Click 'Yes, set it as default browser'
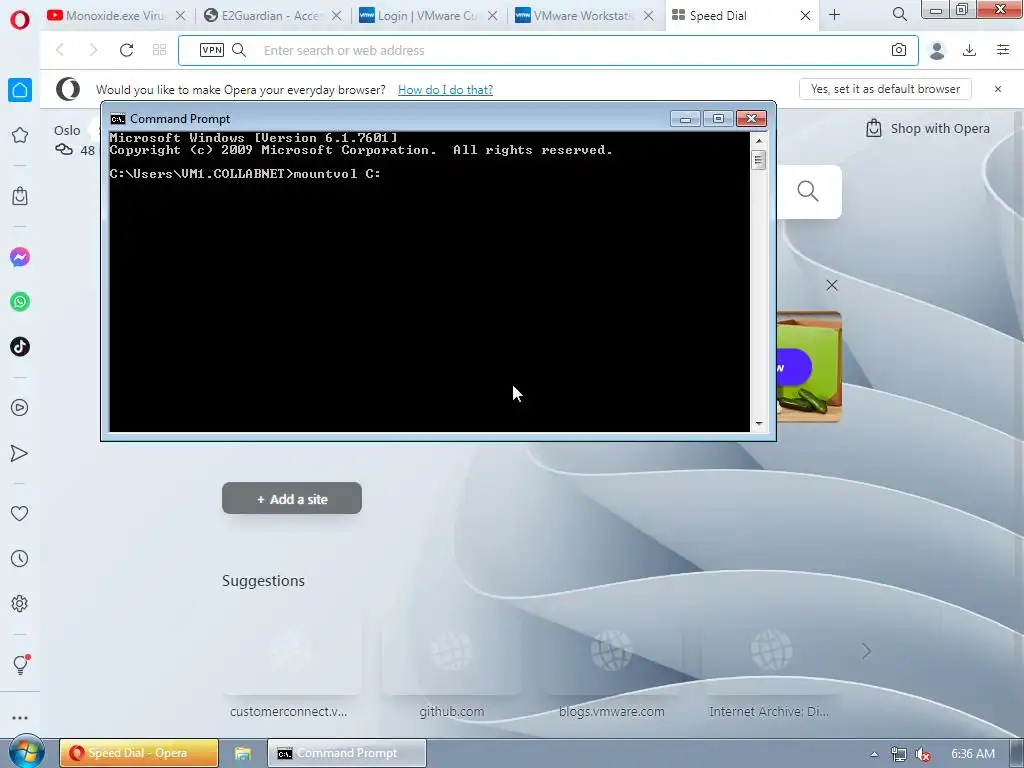This screenshot has width=1024, height=768. [885, 89]
